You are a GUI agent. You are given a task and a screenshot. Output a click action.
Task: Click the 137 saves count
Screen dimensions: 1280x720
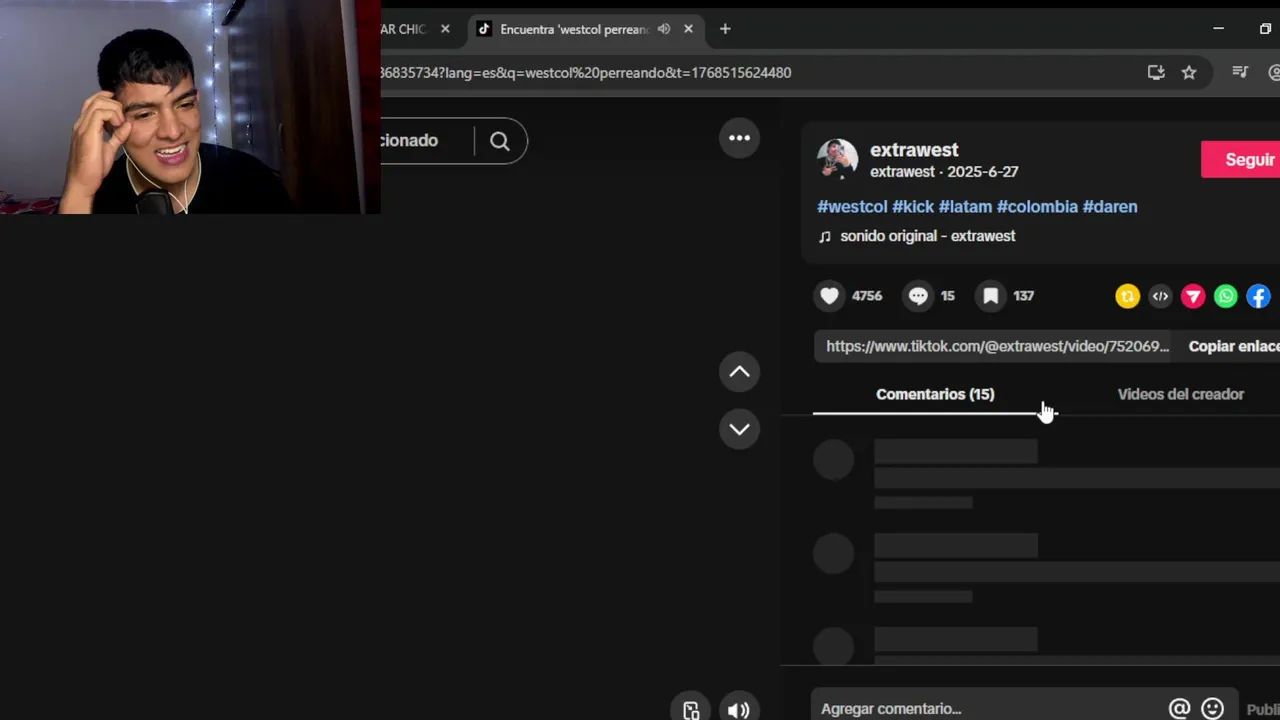pos(1023,296)
